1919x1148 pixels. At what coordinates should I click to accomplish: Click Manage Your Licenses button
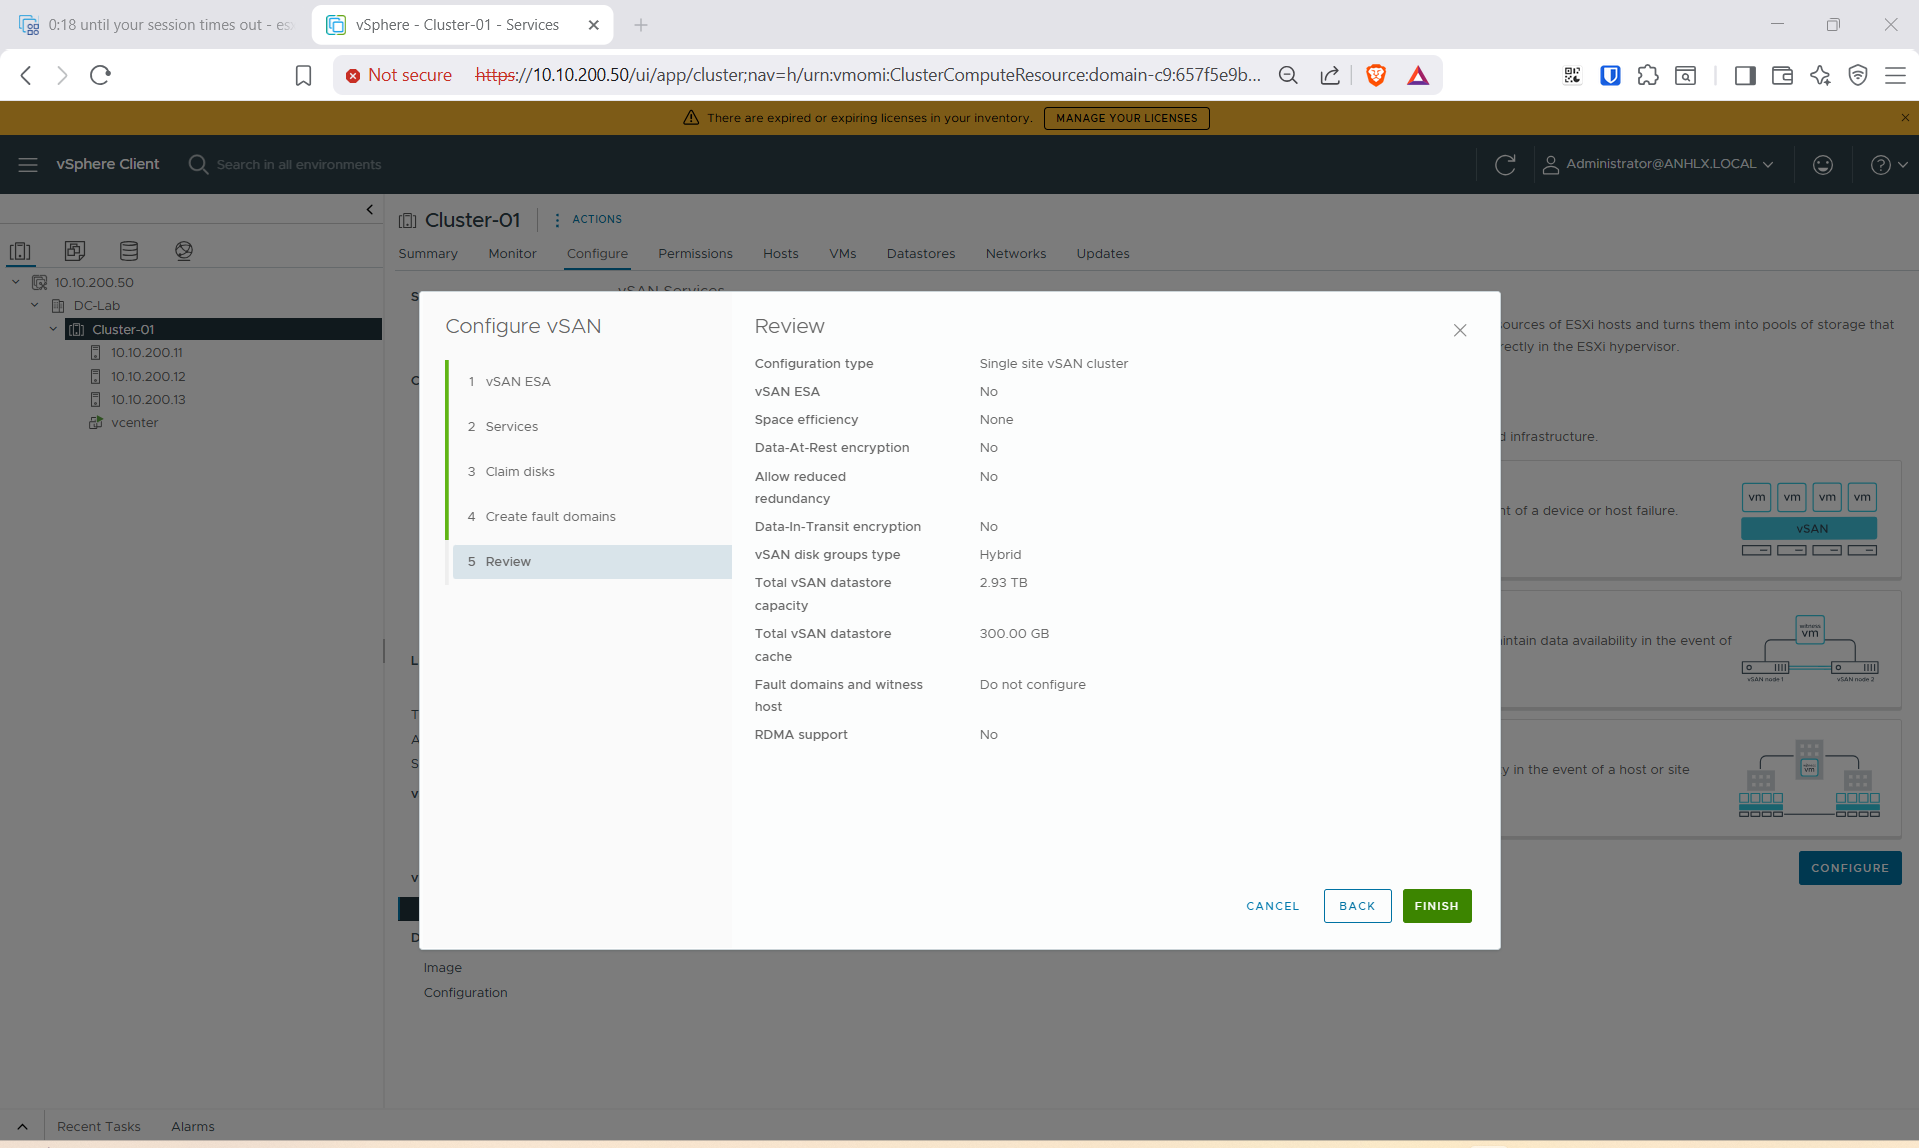(x=1126, y=118)
